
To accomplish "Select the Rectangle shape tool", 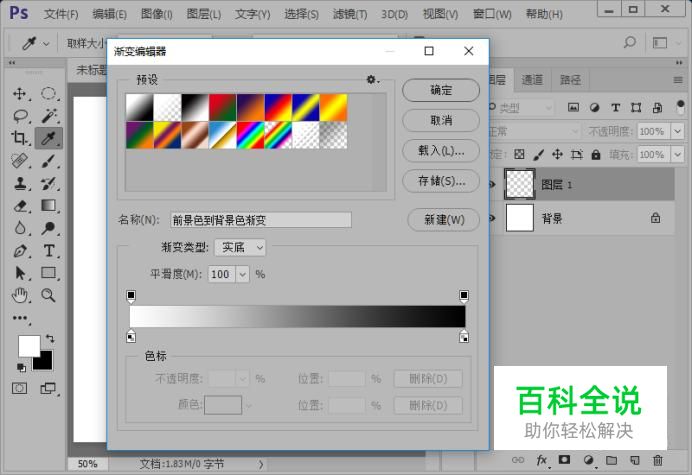I will pyautogui.click(x=49, y=273).
